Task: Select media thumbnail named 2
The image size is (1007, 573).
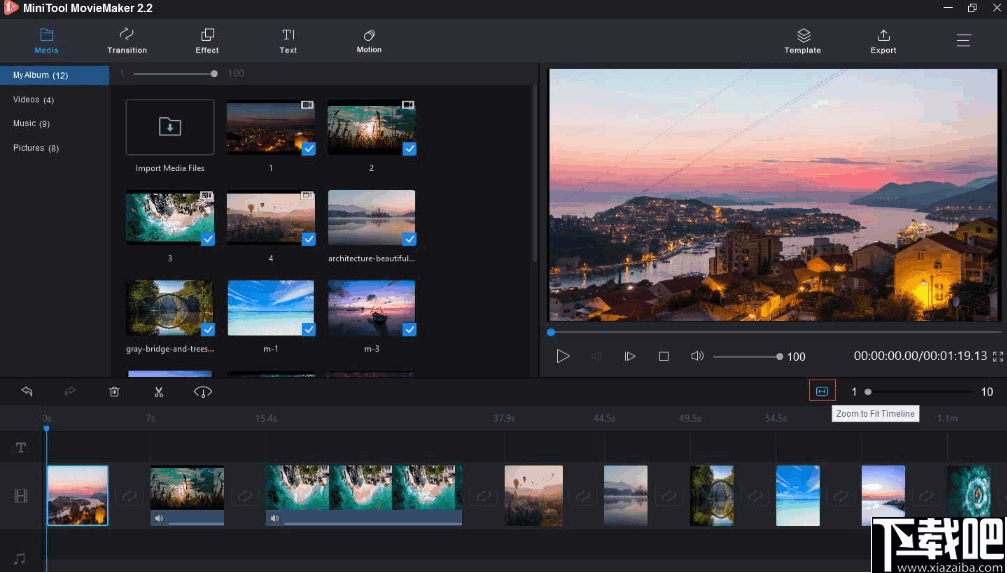Action: 372,127
